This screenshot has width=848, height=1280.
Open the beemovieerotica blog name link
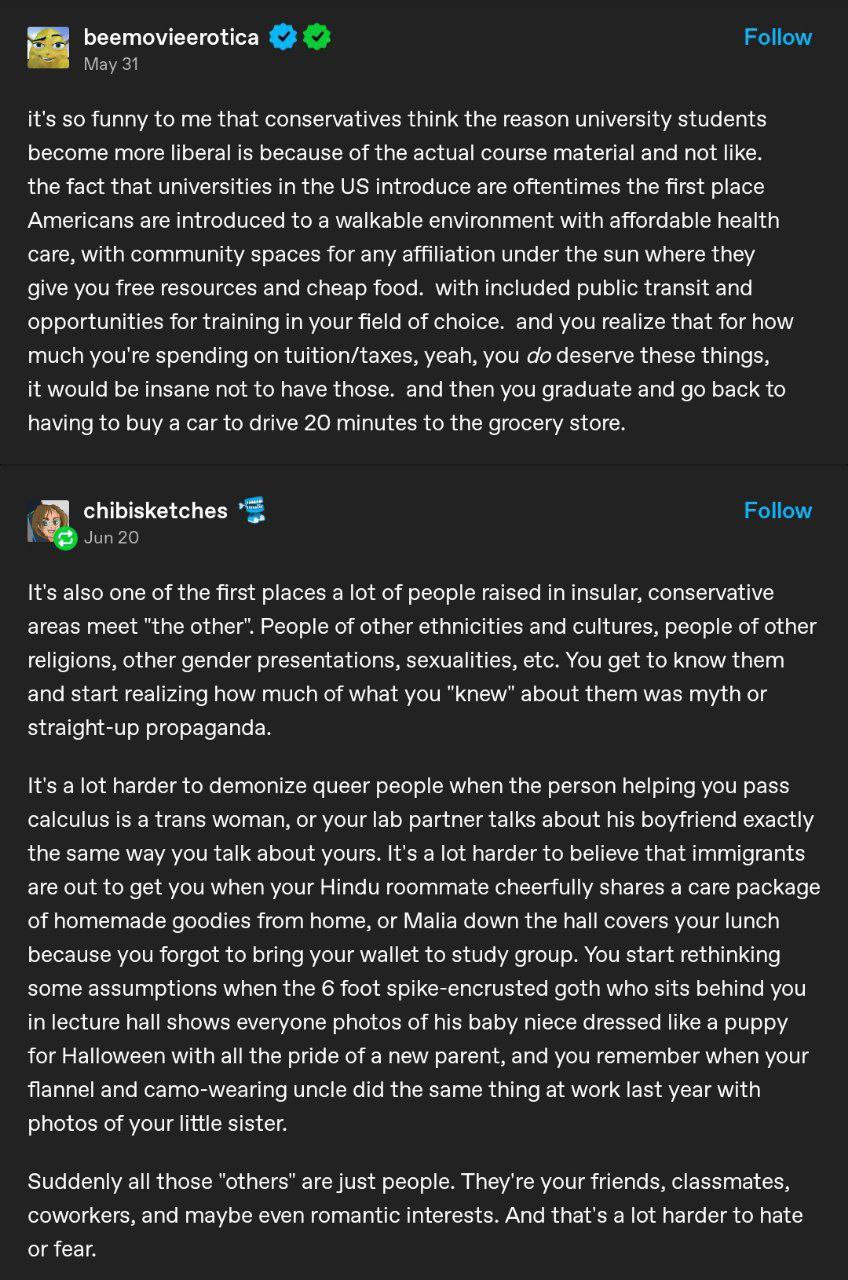171,37
